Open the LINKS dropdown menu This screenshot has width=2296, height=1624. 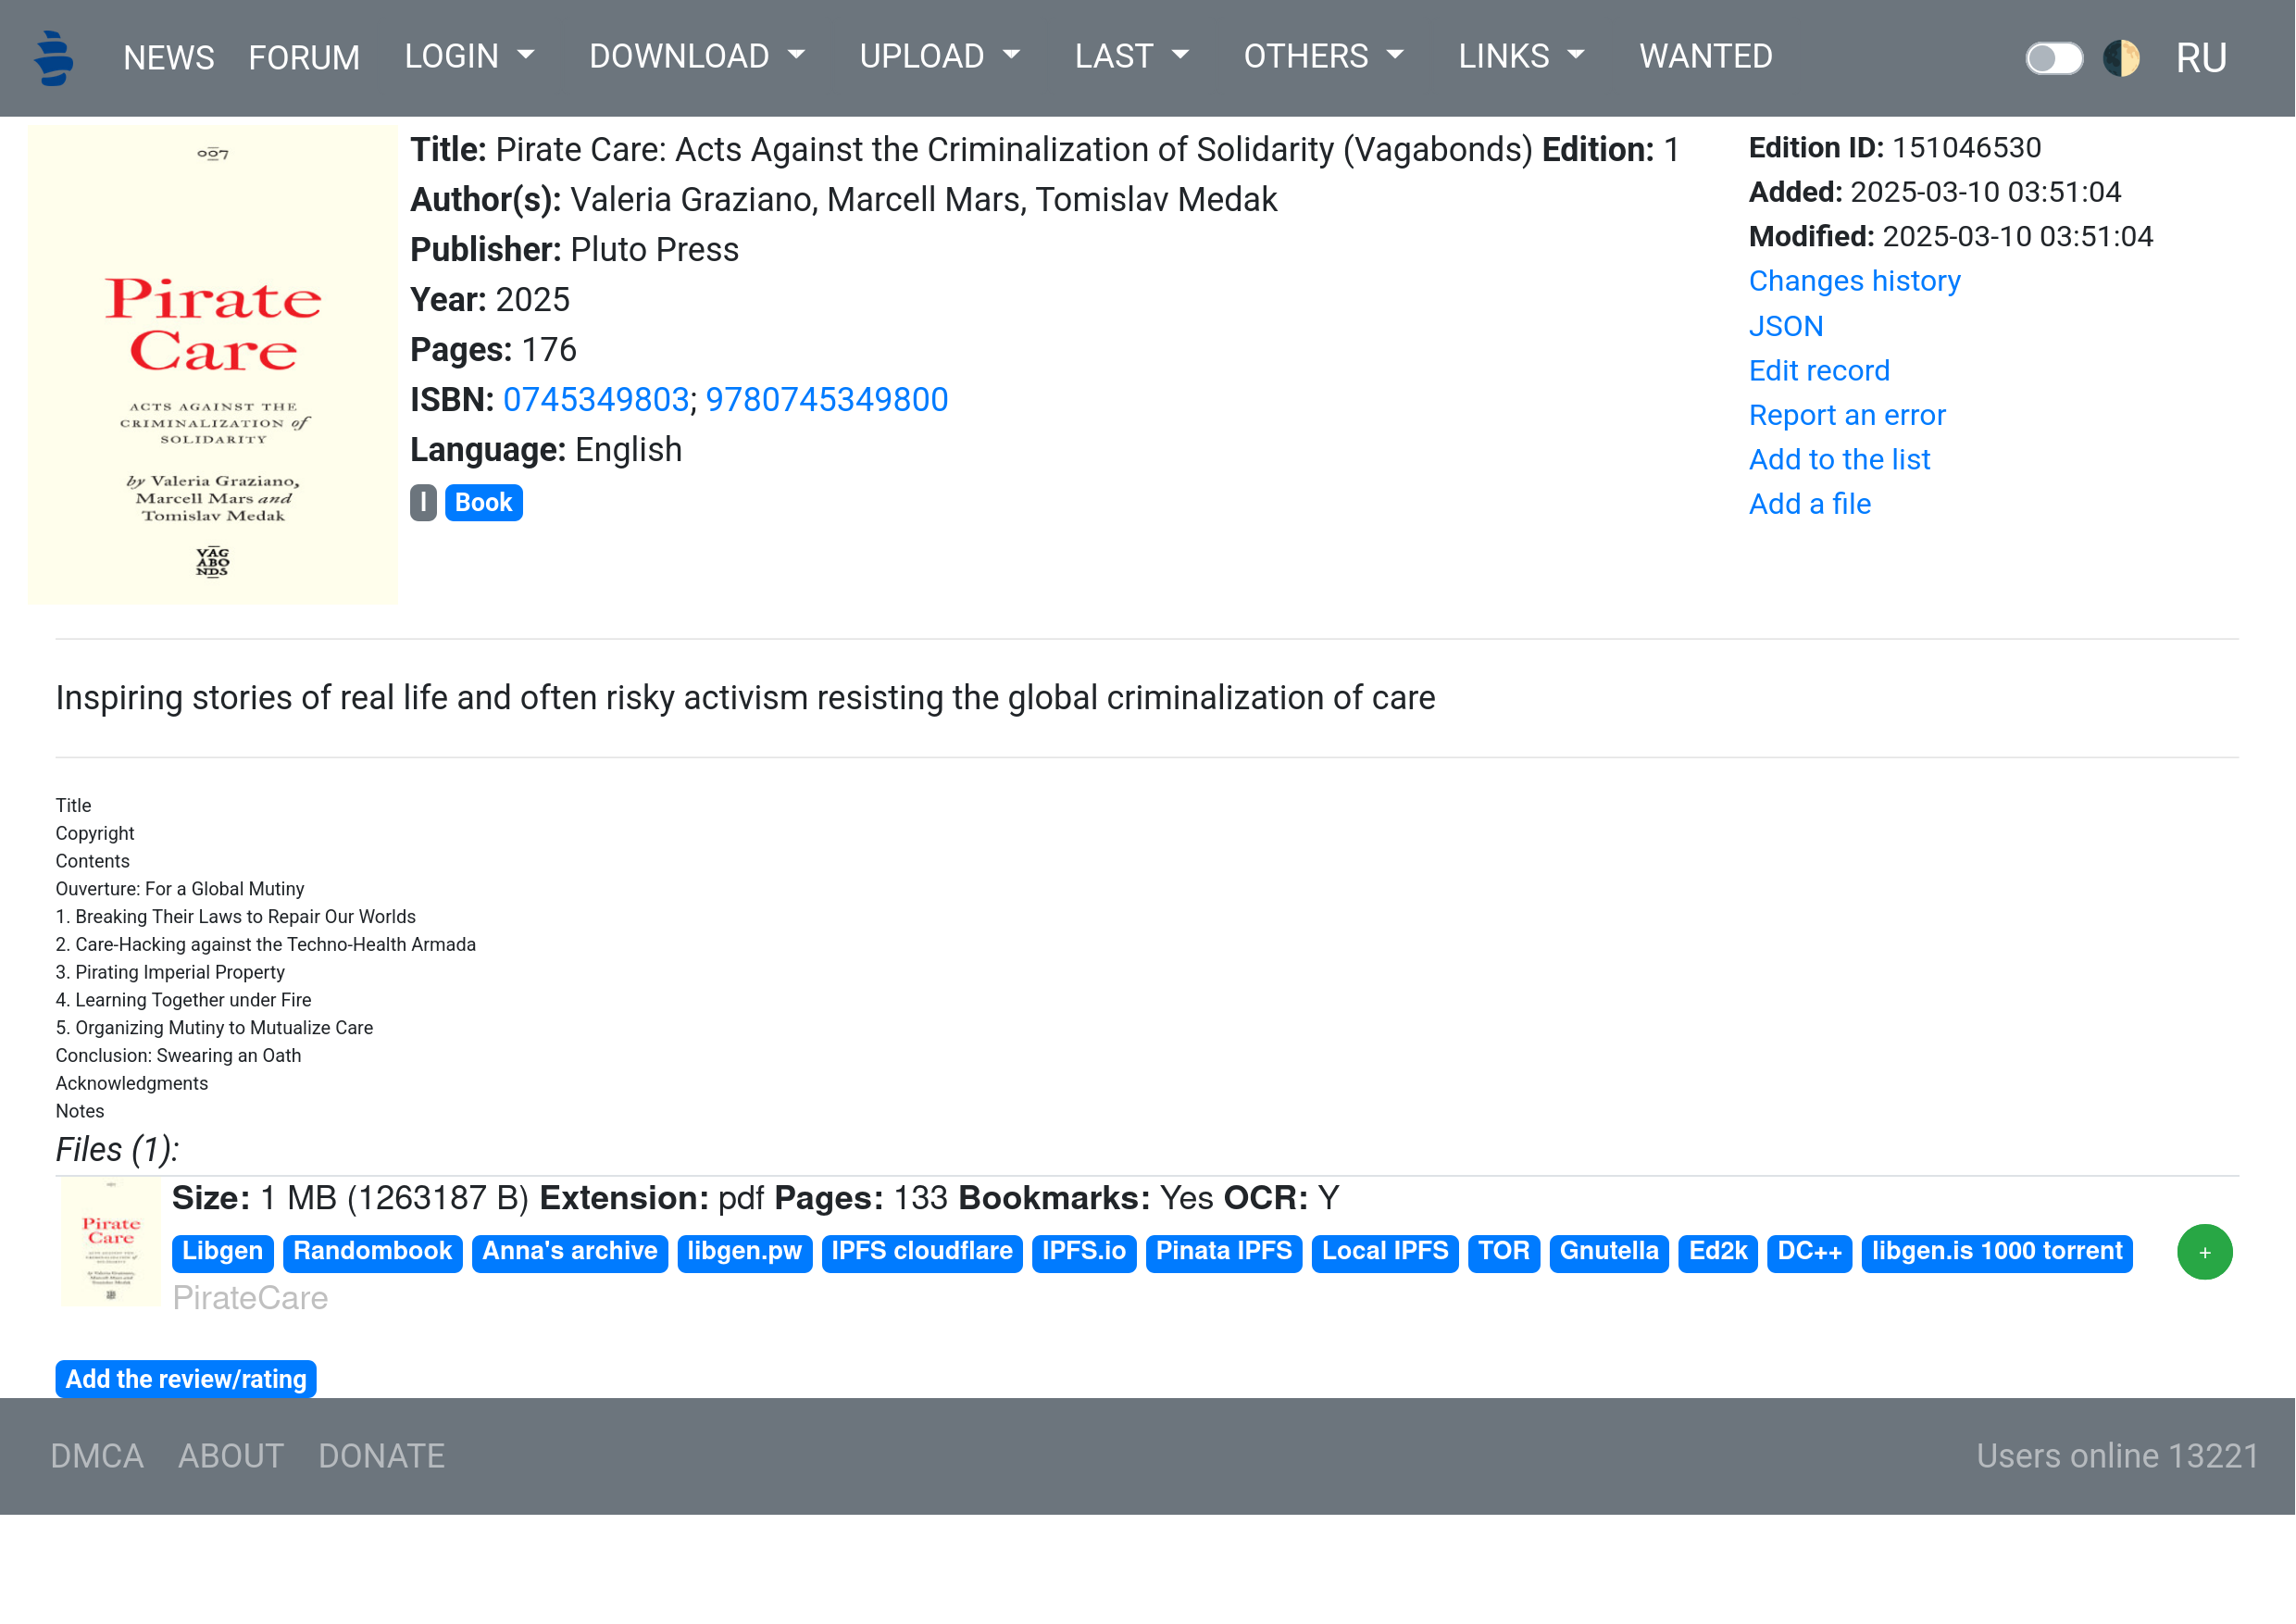pyautogui.click(x=1521, y=57)
